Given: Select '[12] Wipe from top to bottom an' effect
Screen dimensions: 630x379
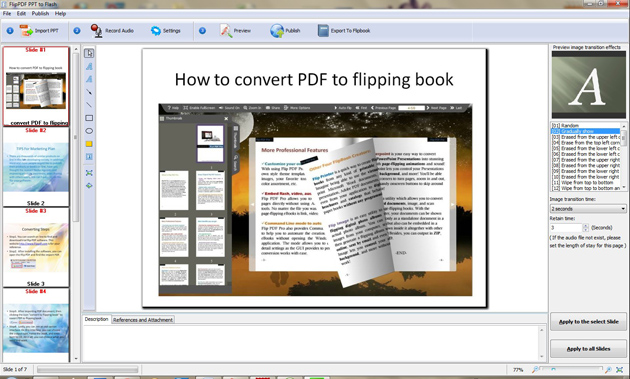Looking at the screenshot, I should (585, 188).
